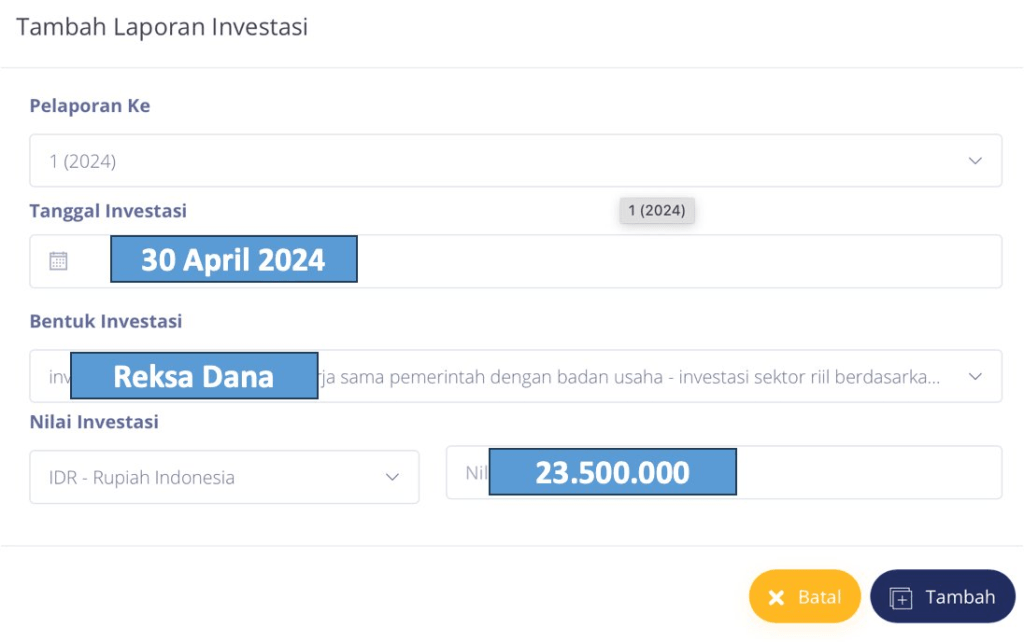Image resolution: width=1024 pixels, height=642 pixels.
Task: Click the X icon on the Batal button
Action: (776, 598)
